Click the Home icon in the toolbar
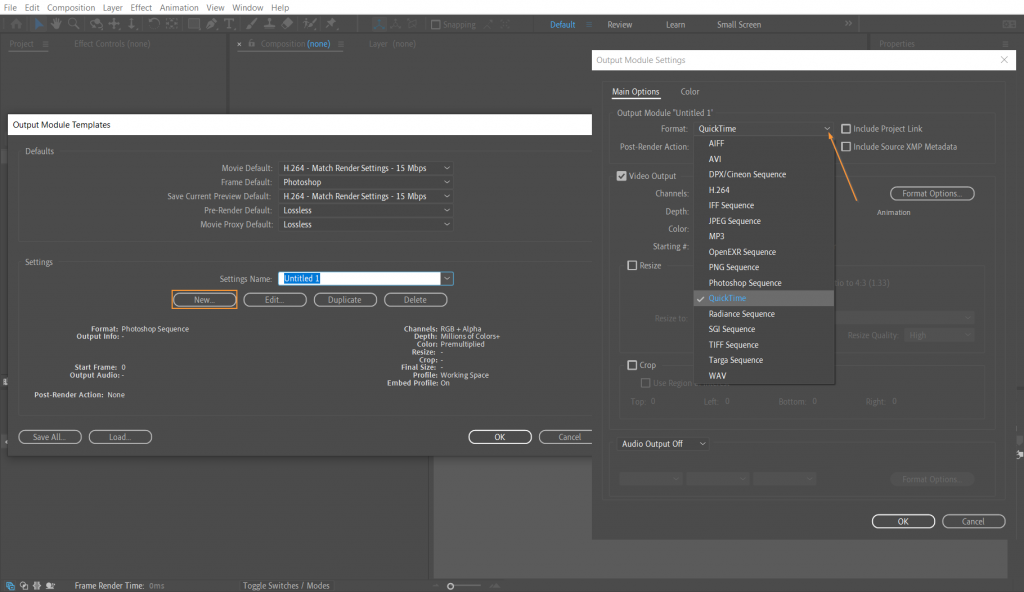The image size is (1024, 592). (x=16, y=24)
